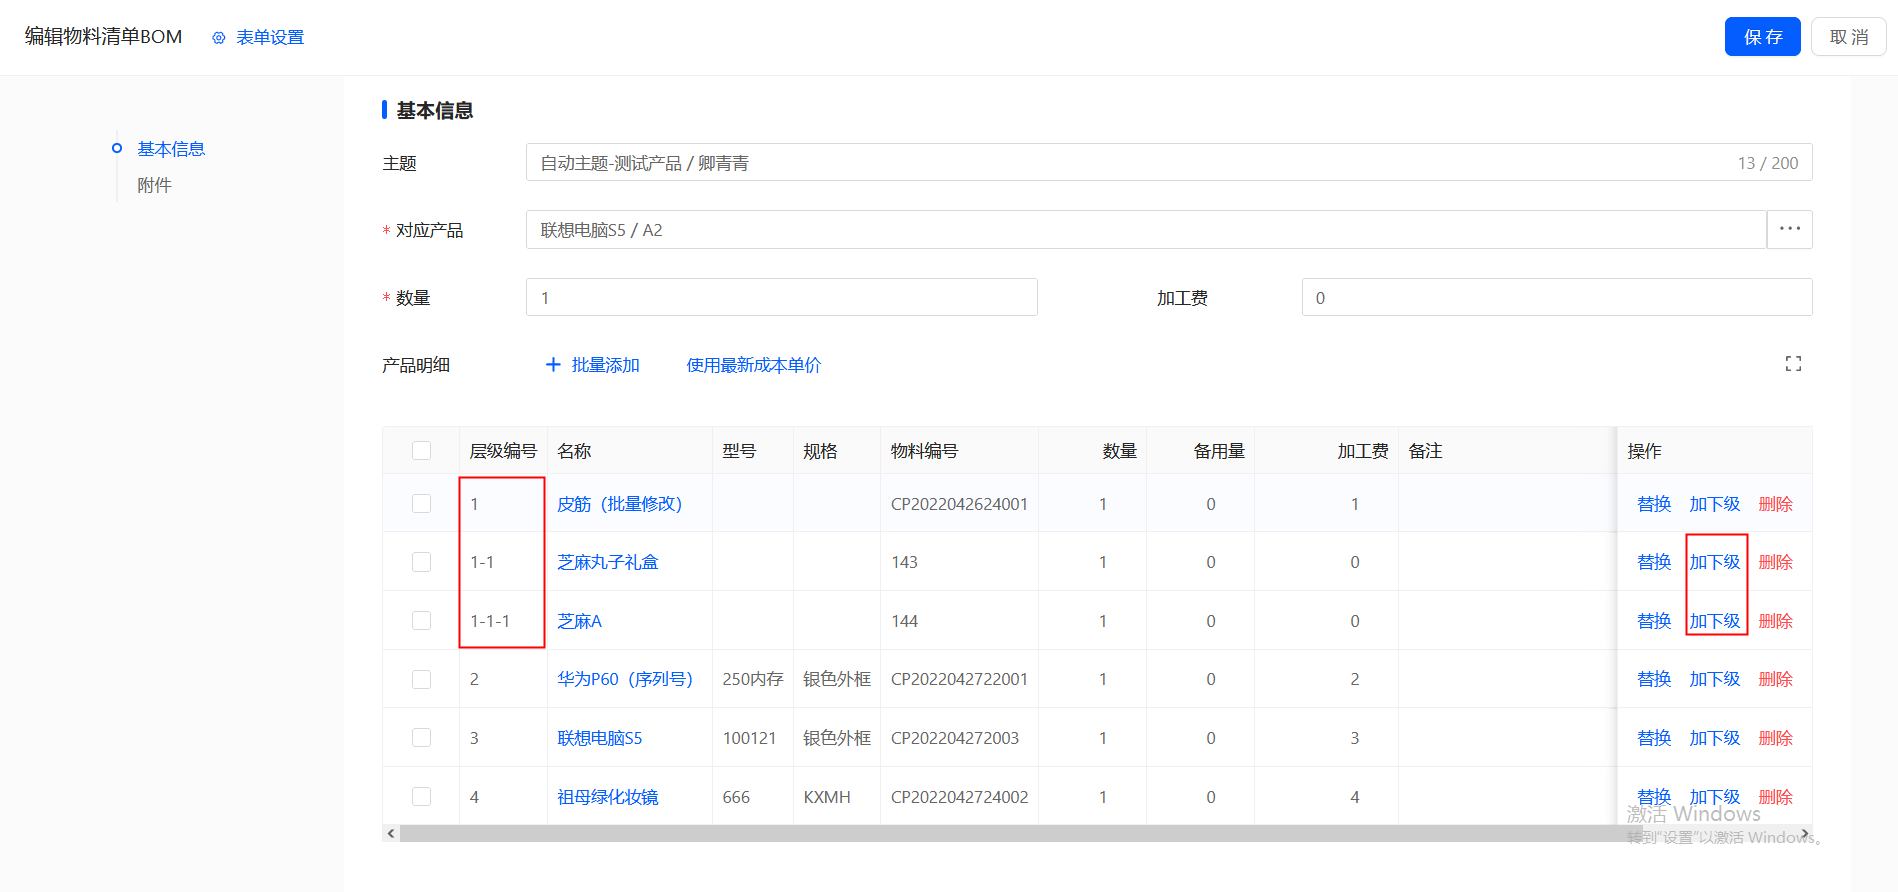Click 加下级 in the 芝麻丸子礼盒 row
This screenshot has height=892, width=1898.
point(1715,562)
